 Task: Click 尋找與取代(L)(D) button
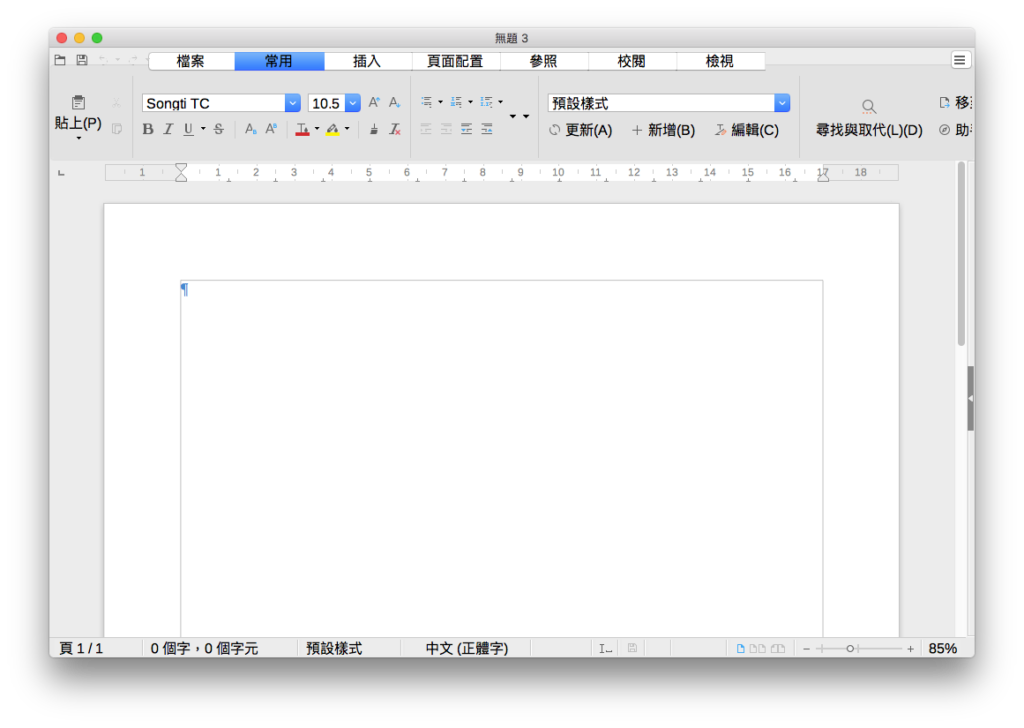pos(869,130)
